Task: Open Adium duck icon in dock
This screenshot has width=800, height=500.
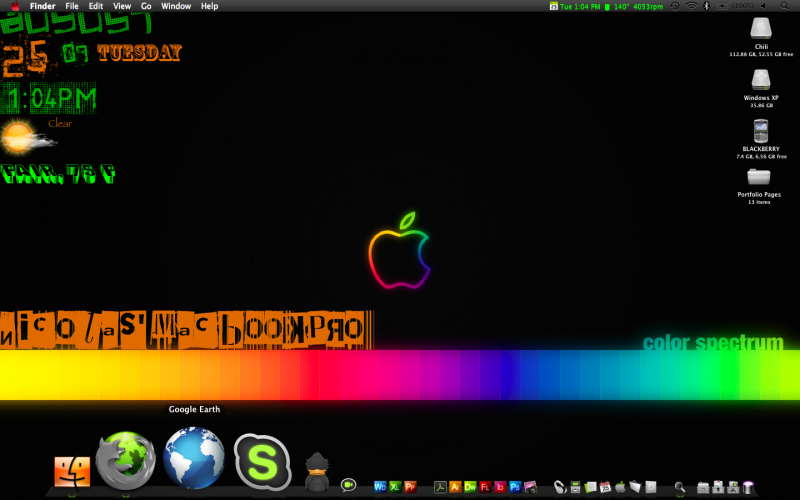Action: pyautogui.click(x=317, y=472)
